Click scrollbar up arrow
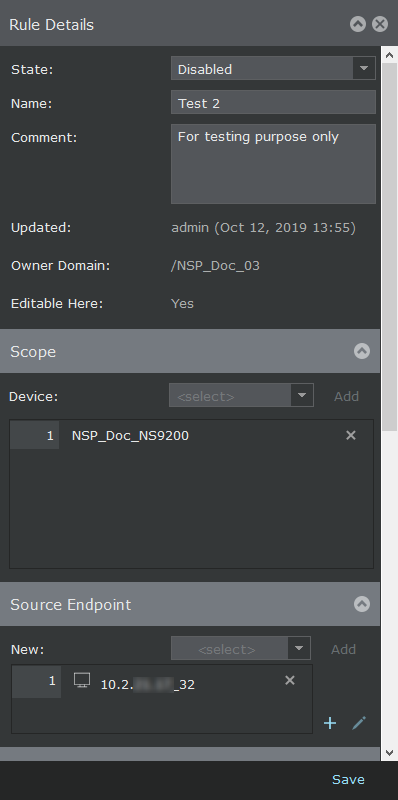This screenshot has height=800, width=398. point(389,55)
